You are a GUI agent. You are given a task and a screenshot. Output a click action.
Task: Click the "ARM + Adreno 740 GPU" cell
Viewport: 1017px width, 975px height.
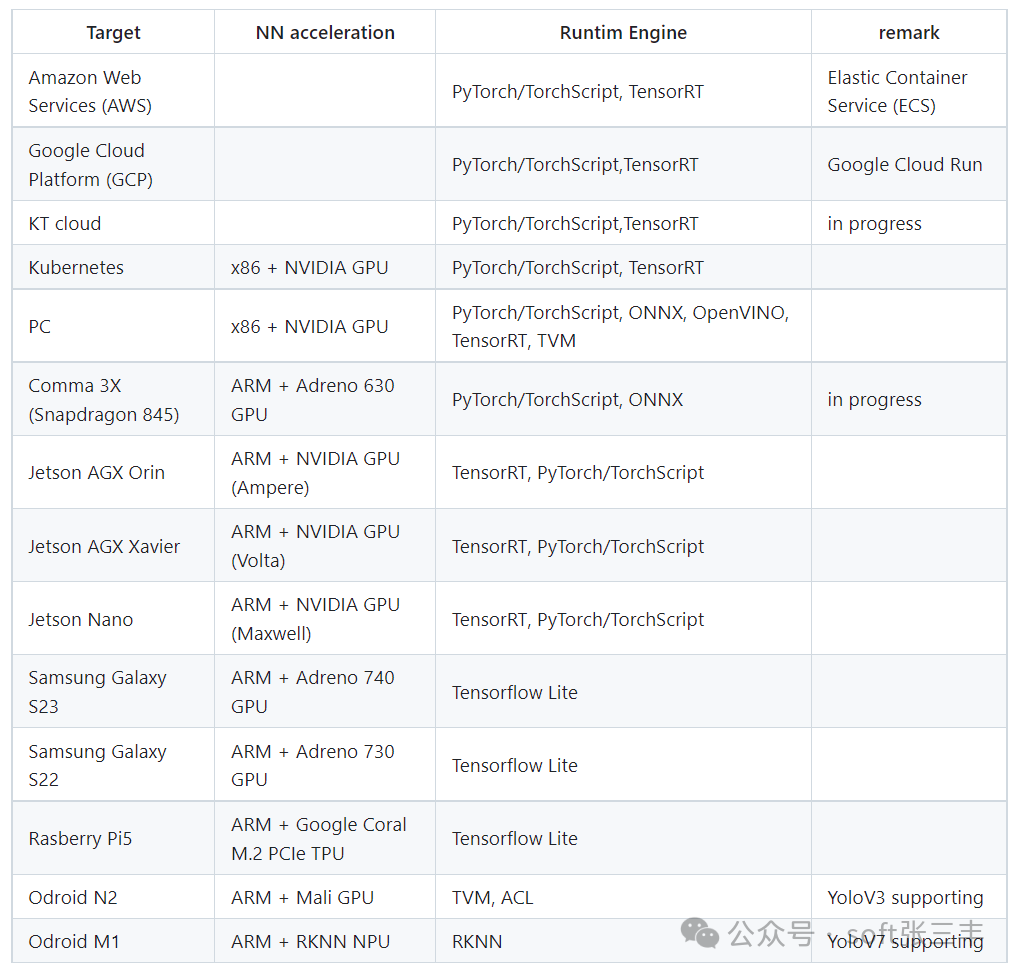pyautogui.click(x=325, y=692)
